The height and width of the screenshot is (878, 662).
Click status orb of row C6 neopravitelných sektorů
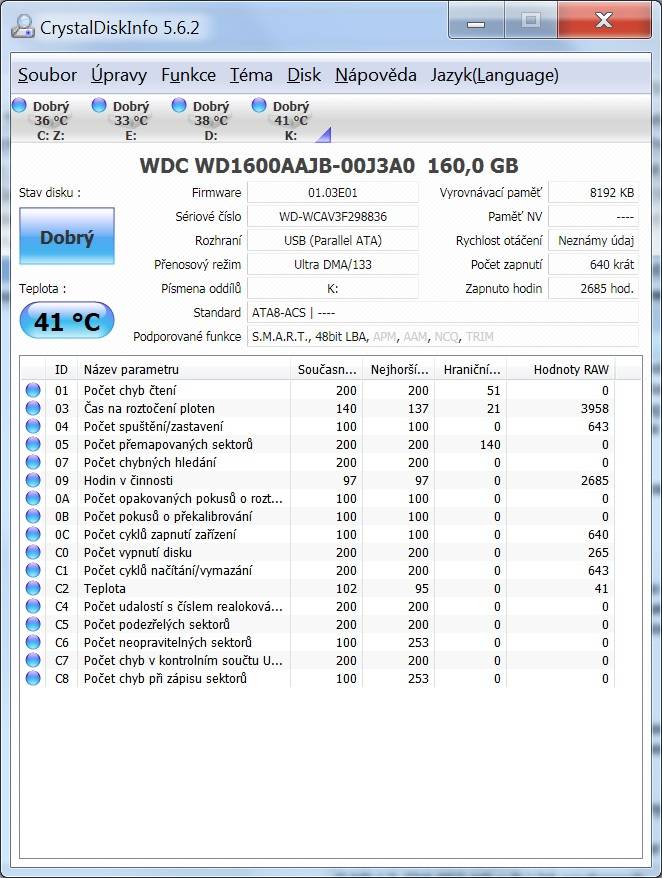[x=33, y=642]
